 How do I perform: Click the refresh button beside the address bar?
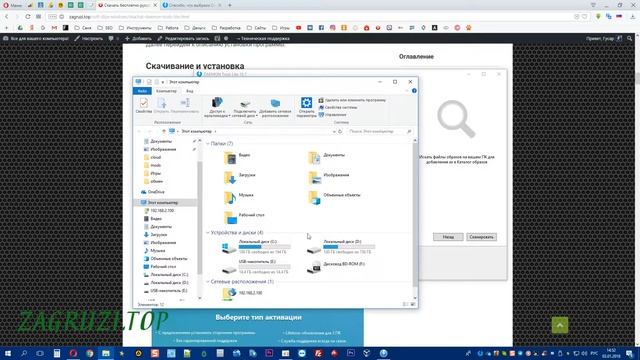[340, 131]
